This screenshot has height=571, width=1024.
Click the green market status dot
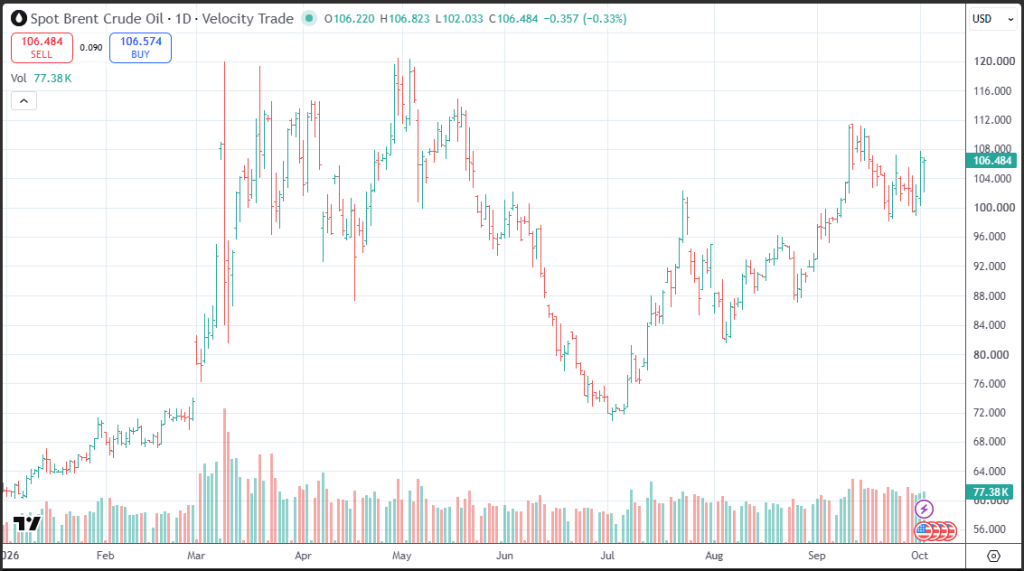[x=309, y=18]
